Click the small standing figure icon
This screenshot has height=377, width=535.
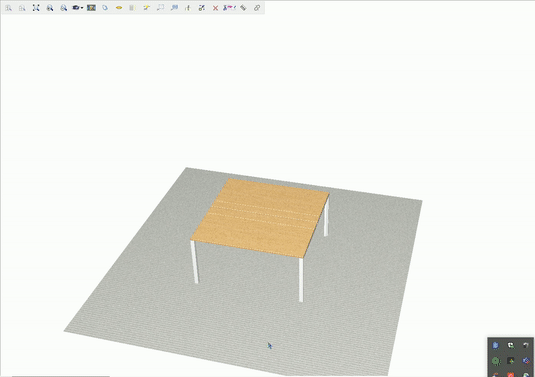188,8
